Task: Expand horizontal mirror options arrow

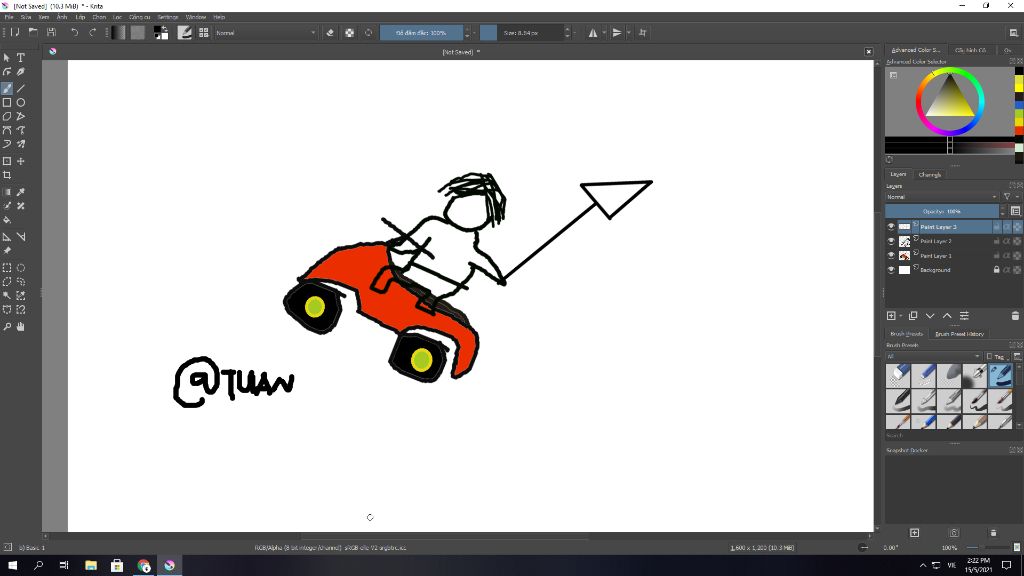Action: pyautogui.click(x=604, y=33)
